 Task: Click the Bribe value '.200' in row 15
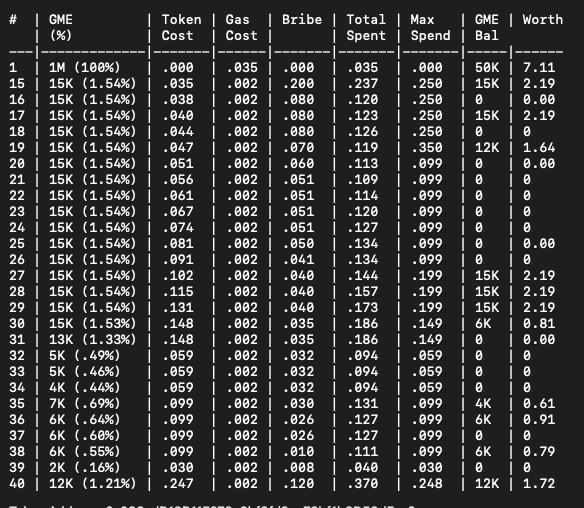point(298,83)
